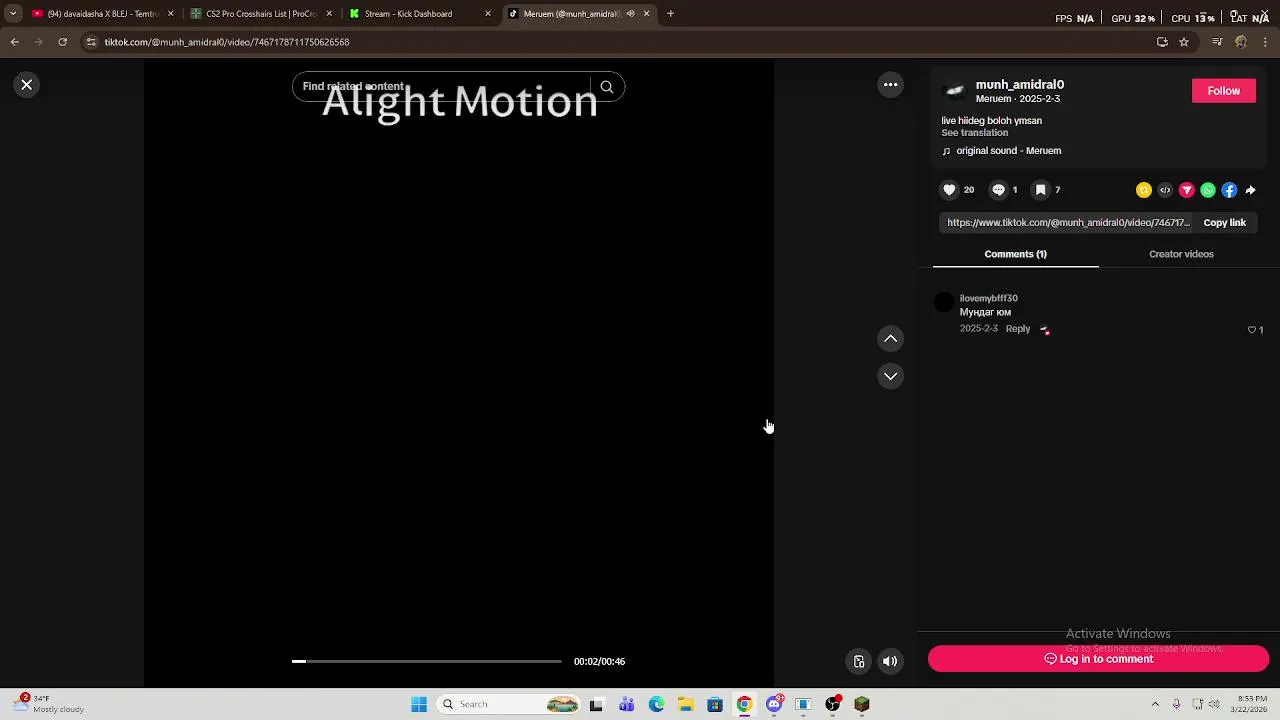Click the yellow repost icon
The image size is (1280, 720).
(x=1144, y=190)
